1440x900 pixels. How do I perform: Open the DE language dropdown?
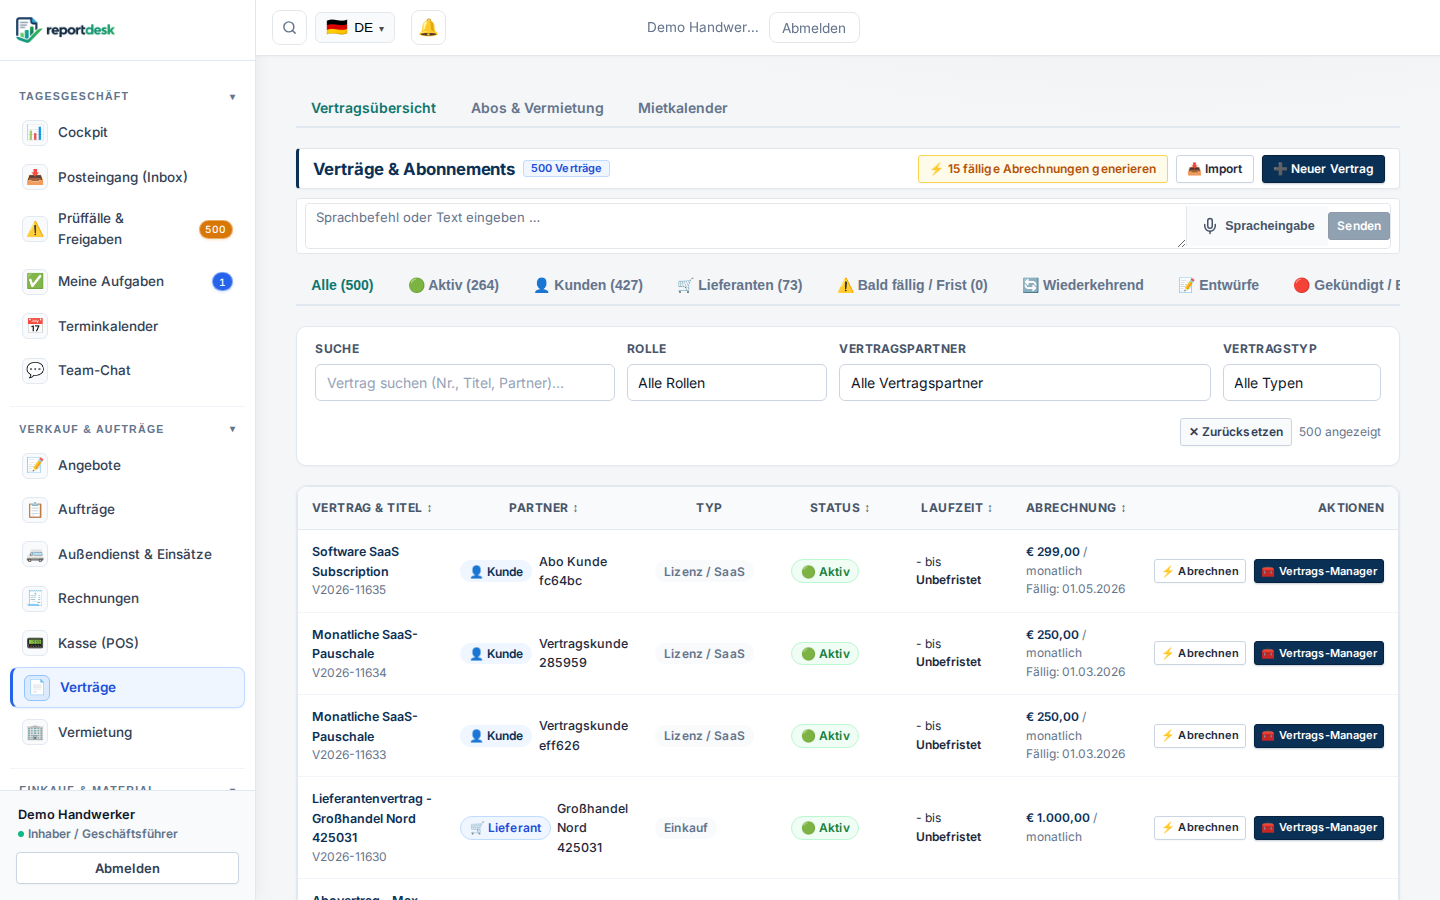[x=355, y=28]
